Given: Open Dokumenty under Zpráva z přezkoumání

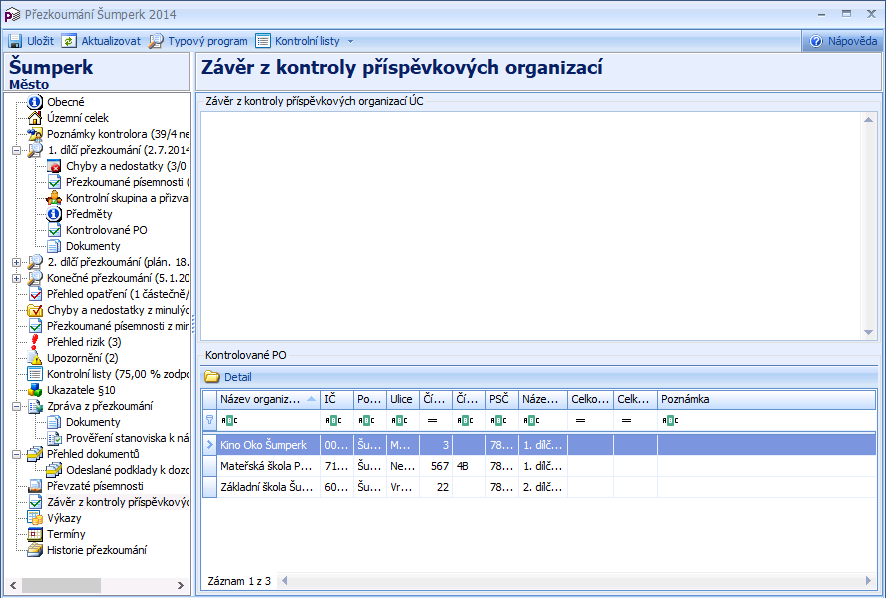Looking at the screenshot, I should (93, 422).
